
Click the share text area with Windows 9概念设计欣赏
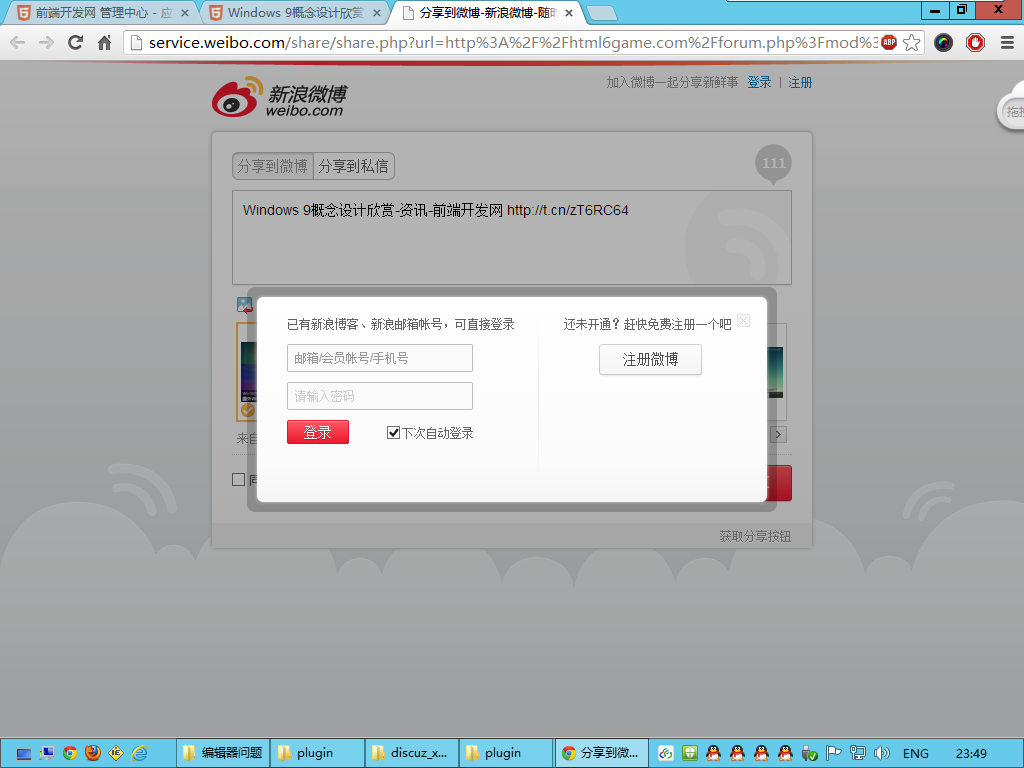(x=512, y=238)
